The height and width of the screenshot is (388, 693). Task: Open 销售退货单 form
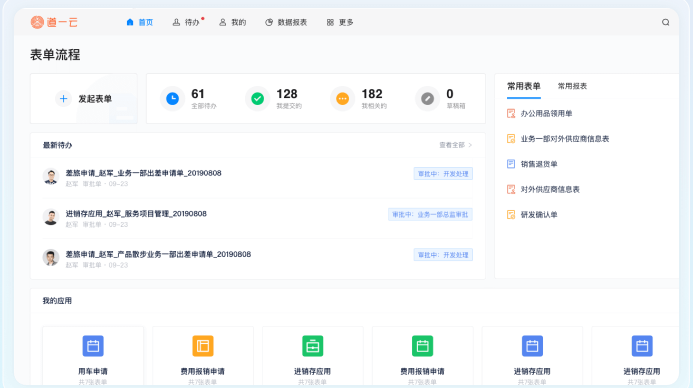539,164
